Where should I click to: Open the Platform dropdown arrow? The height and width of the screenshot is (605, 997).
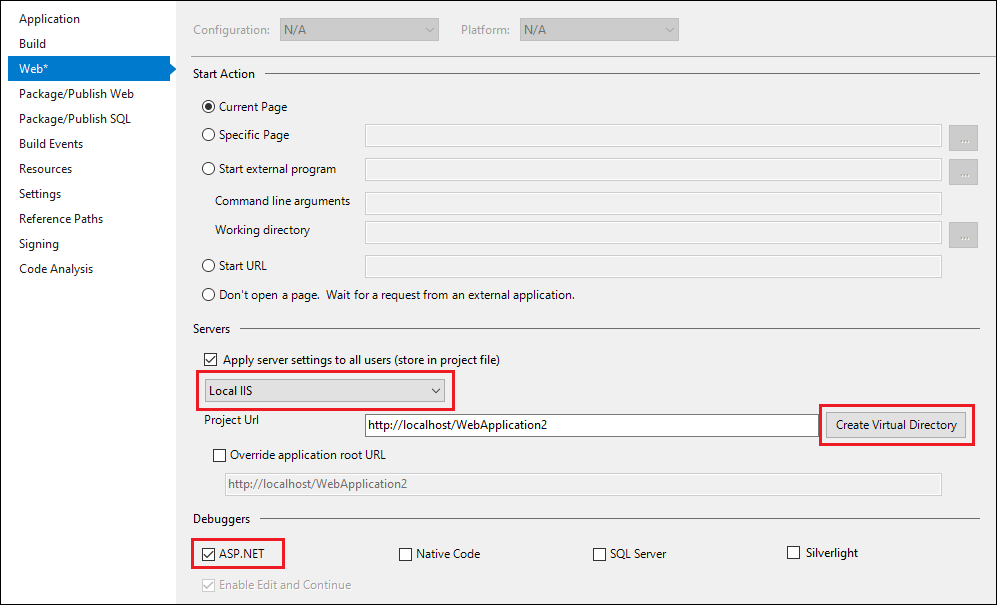point(668,29)
